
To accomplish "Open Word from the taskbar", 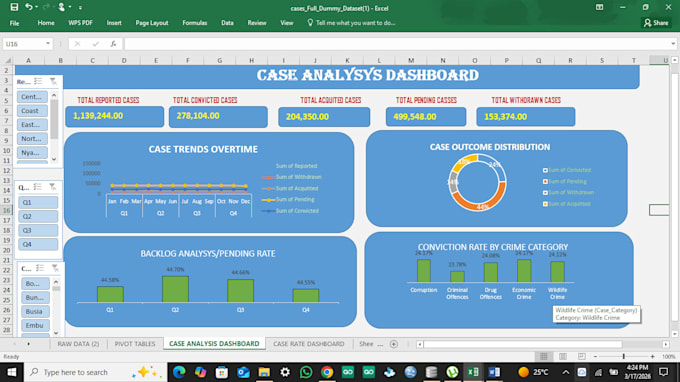I will click(x=494, y=372).
